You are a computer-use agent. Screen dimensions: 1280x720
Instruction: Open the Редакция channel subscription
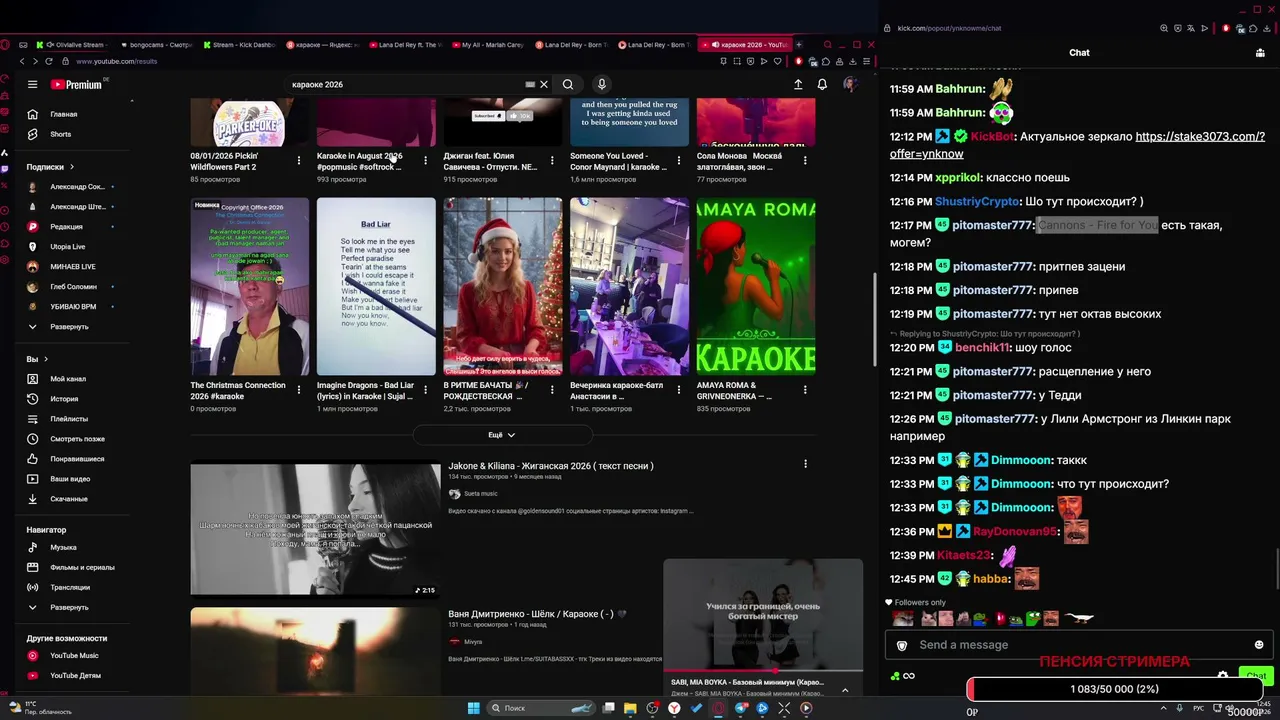click(69, 227)
